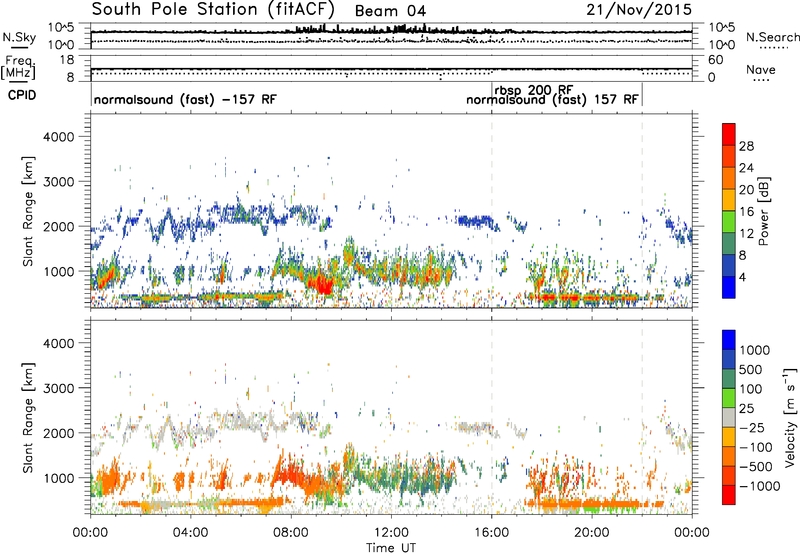Click the dashed 22:00 marker in the velocity panel
The image size is (800, 554).
tap(642, 418)
